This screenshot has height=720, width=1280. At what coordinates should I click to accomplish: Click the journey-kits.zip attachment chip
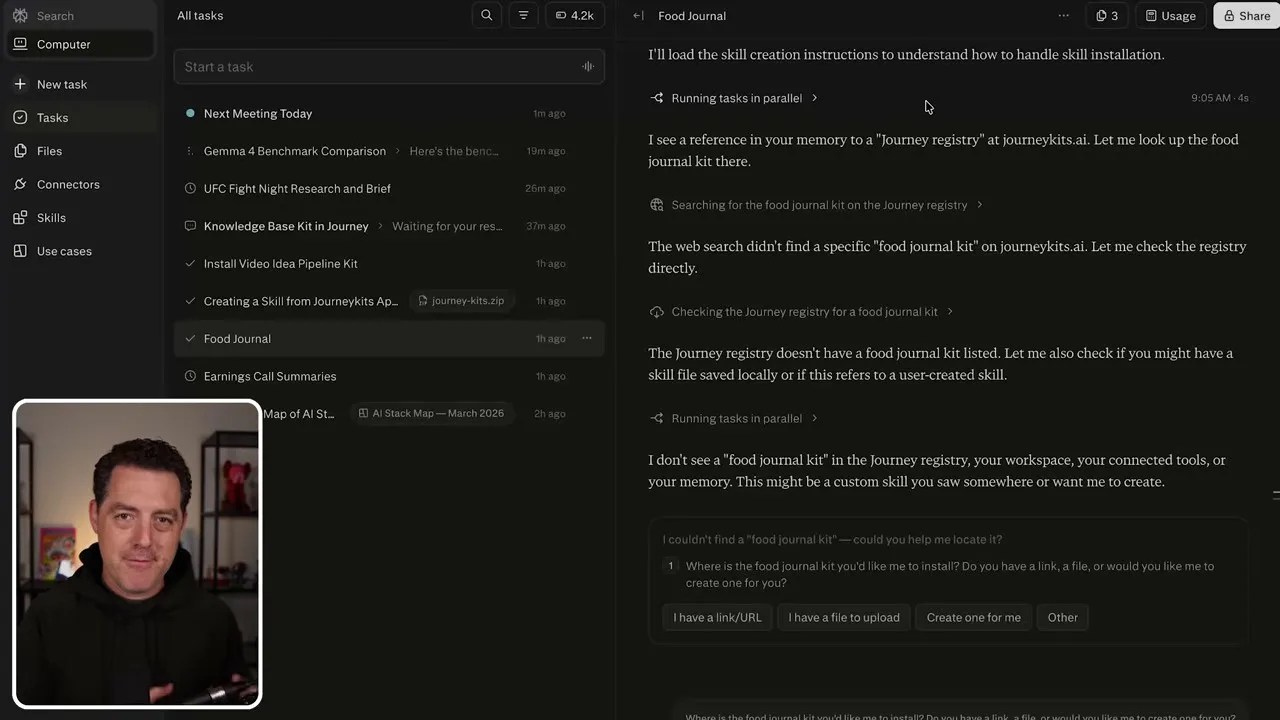(460, 301)
